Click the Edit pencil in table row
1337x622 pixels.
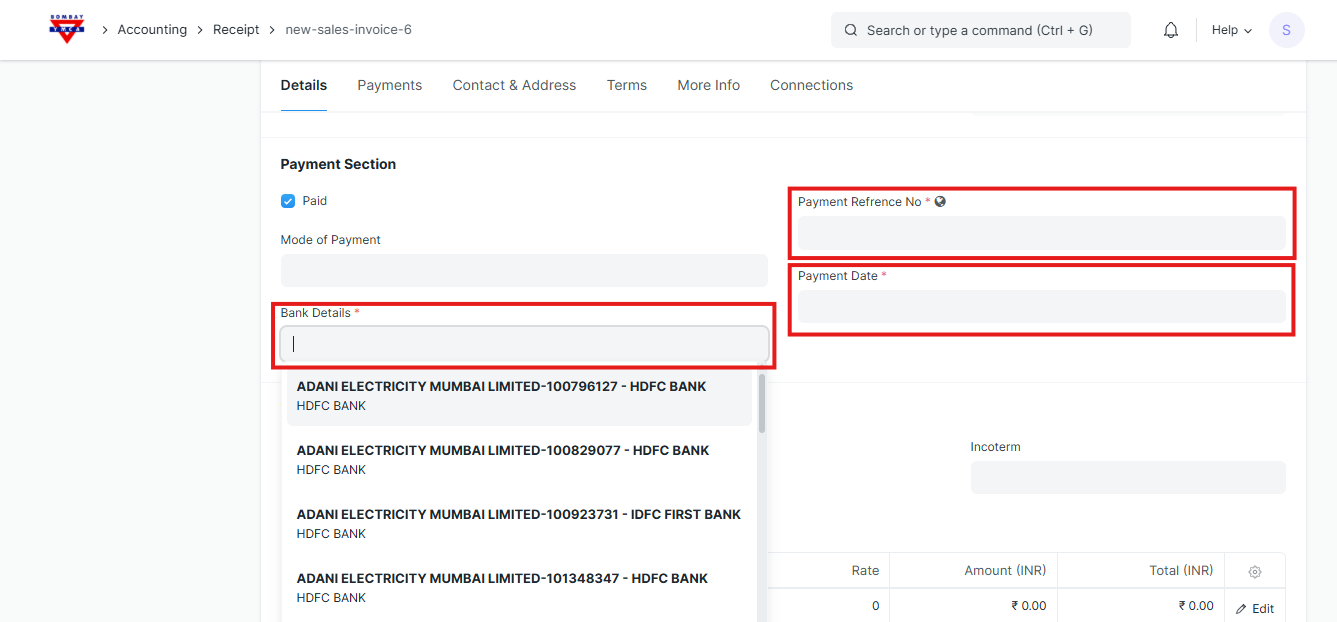pos(1254,608)
